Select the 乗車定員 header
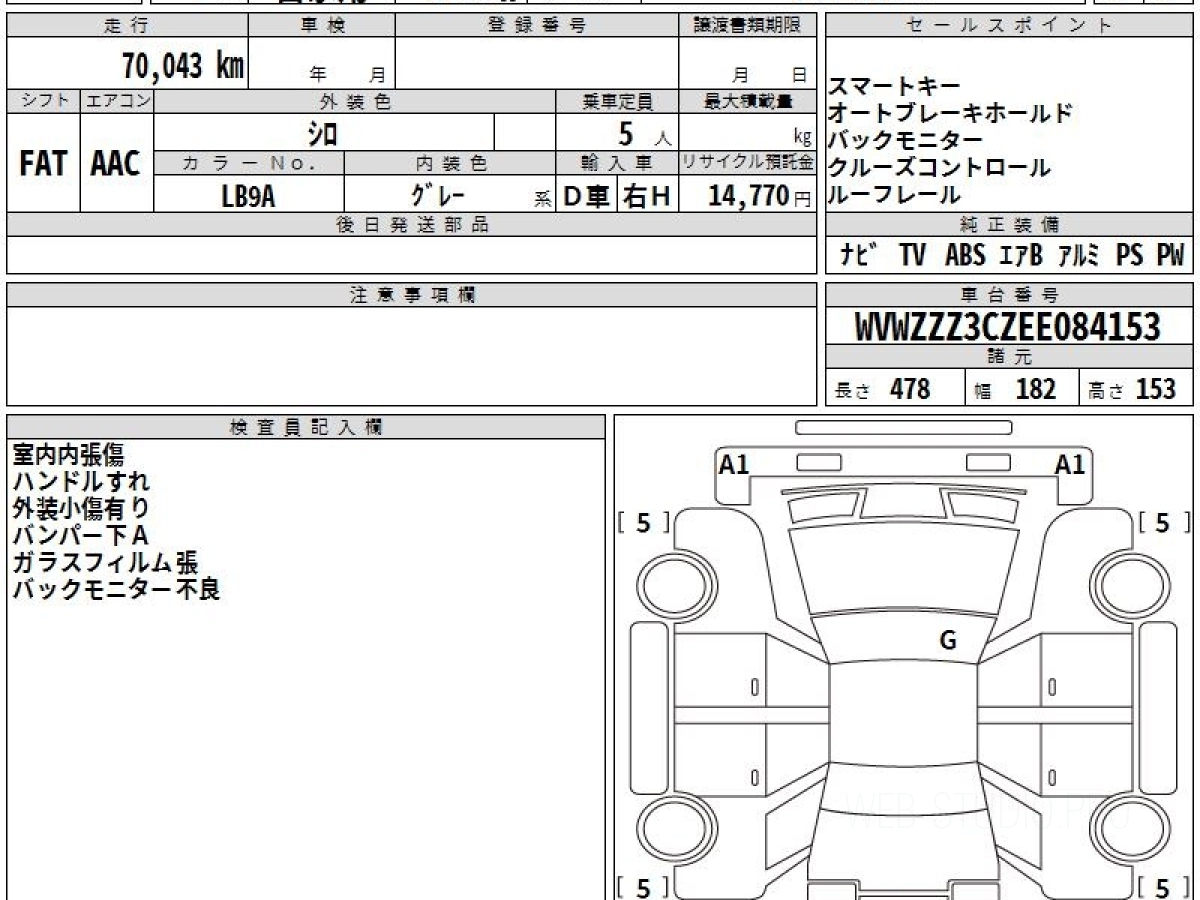This screenshot has height=900, width=1200. (x=617, y=101)
